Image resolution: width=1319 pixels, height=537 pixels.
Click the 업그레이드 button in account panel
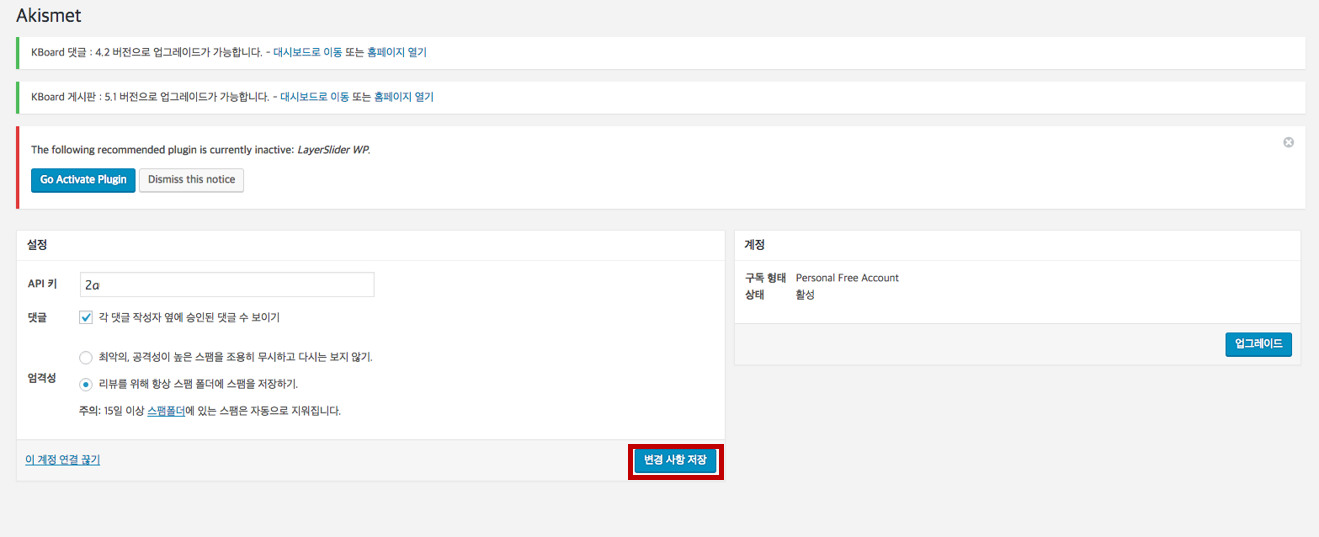(1258, 344)
